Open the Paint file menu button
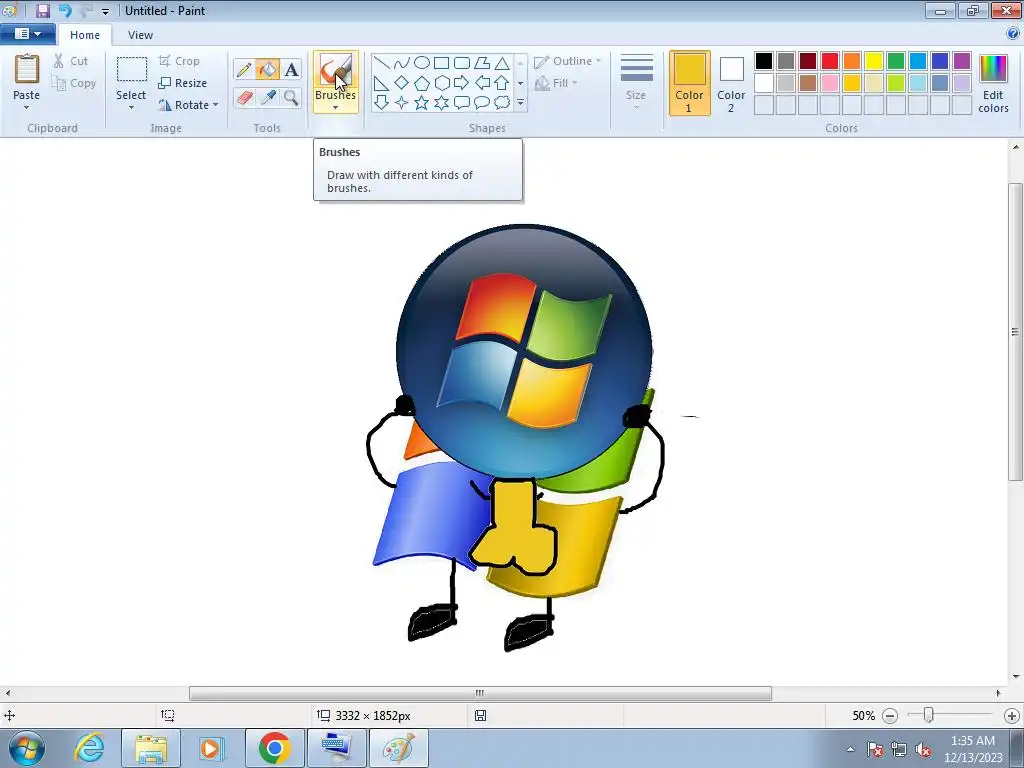1024x768 pixels. tap(27, 34)
